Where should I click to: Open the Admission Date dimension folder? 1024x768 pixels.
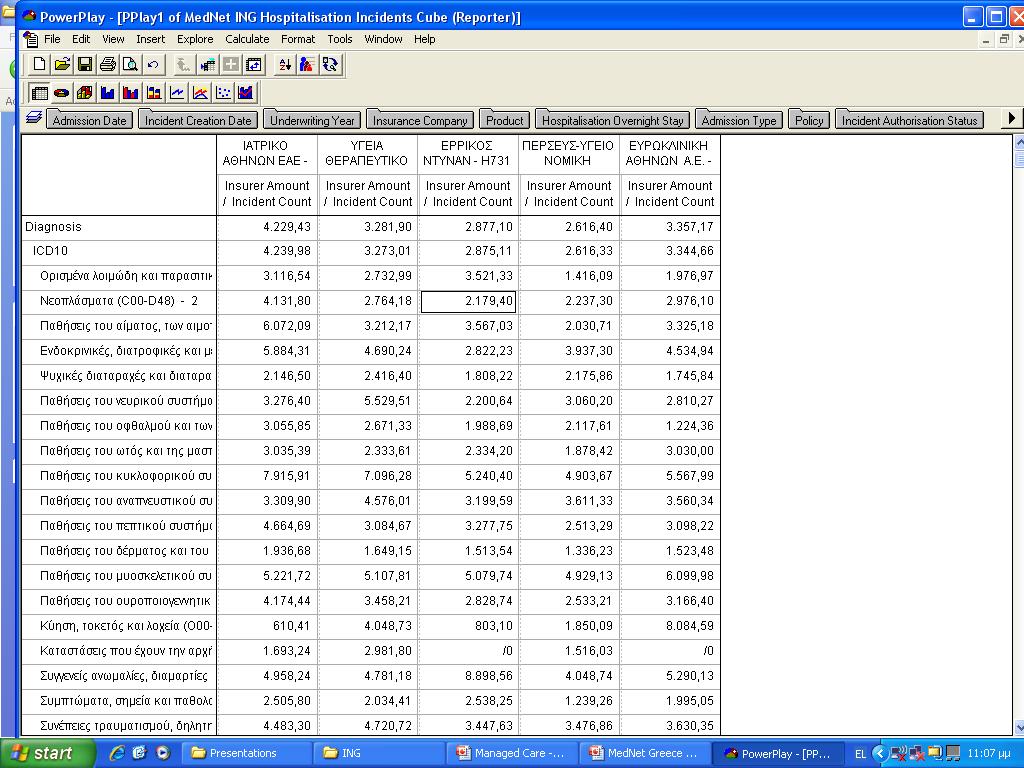point(89,120)
